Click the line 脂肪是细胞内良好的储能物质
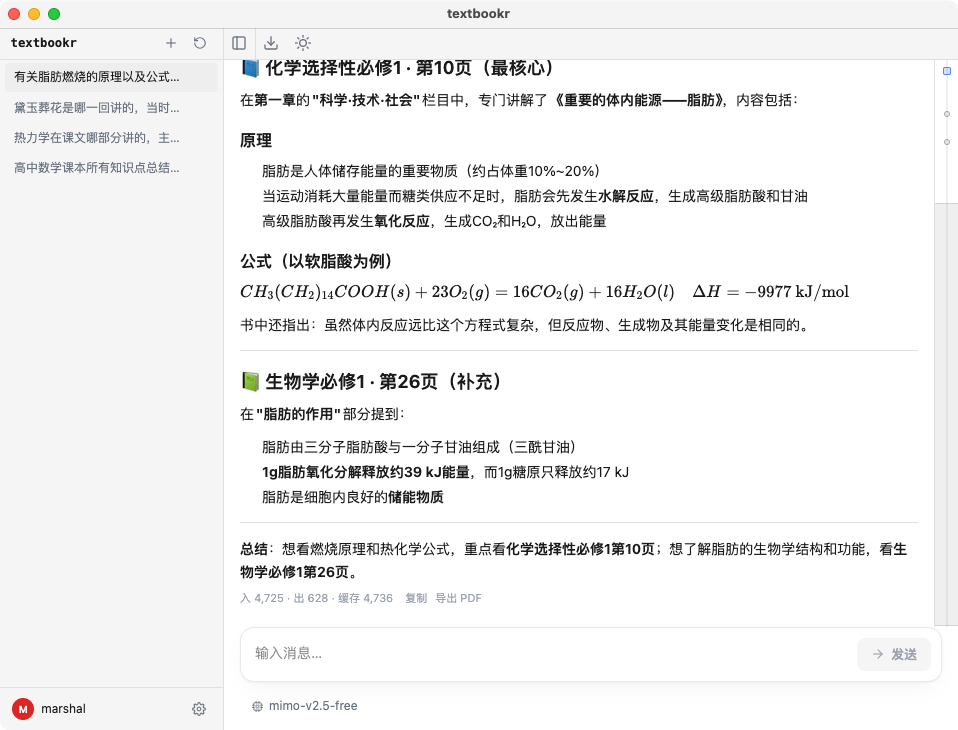958x730 pixels. click(x=353, y=497)
